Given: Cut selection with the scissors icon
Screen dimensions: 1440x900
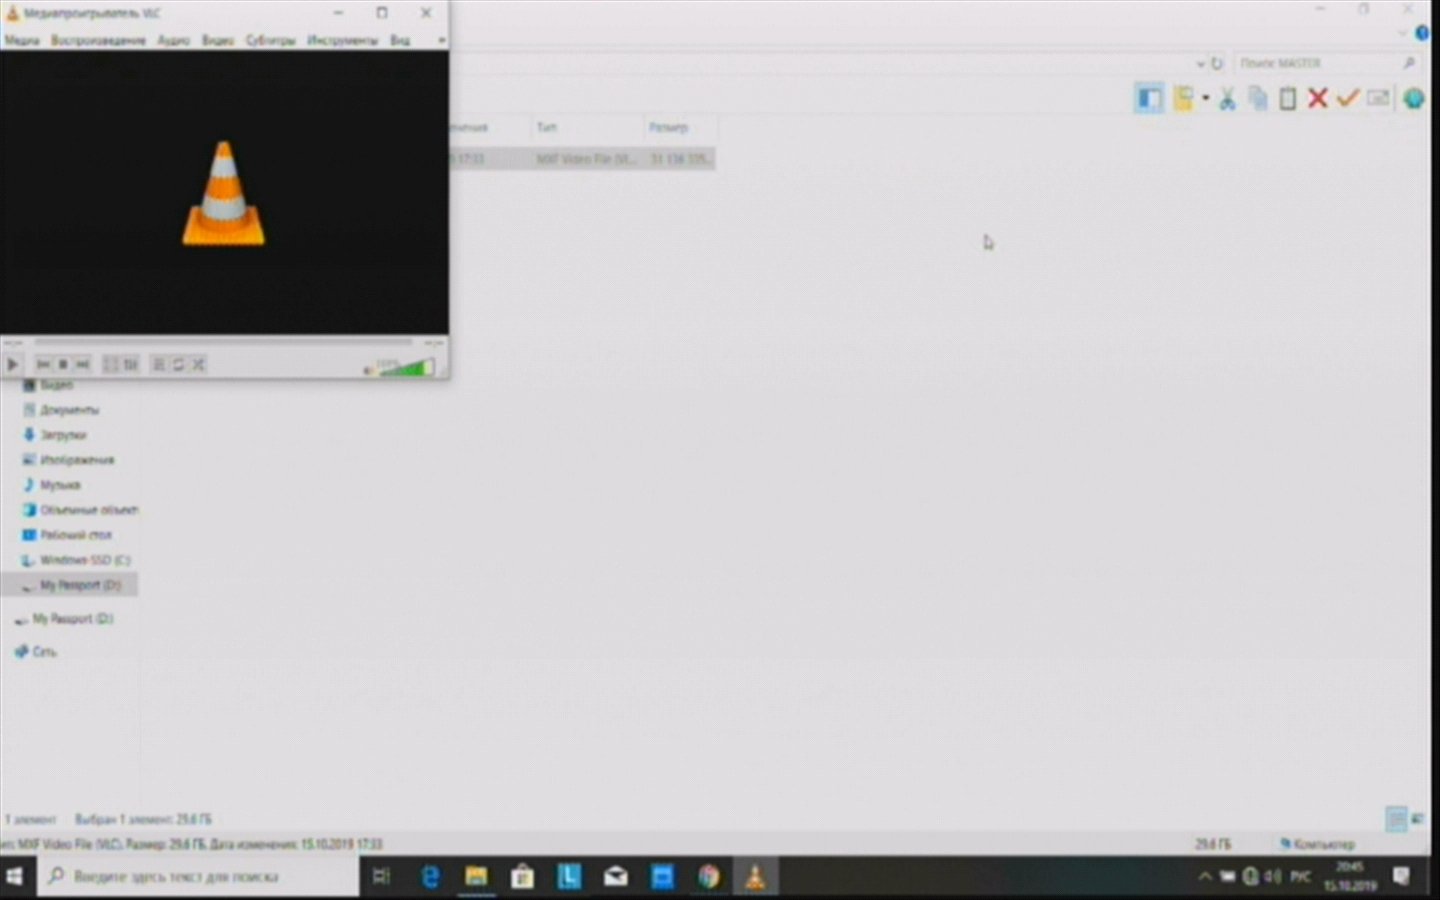Looking at the screenshot, I should (x=1227, y=98).
